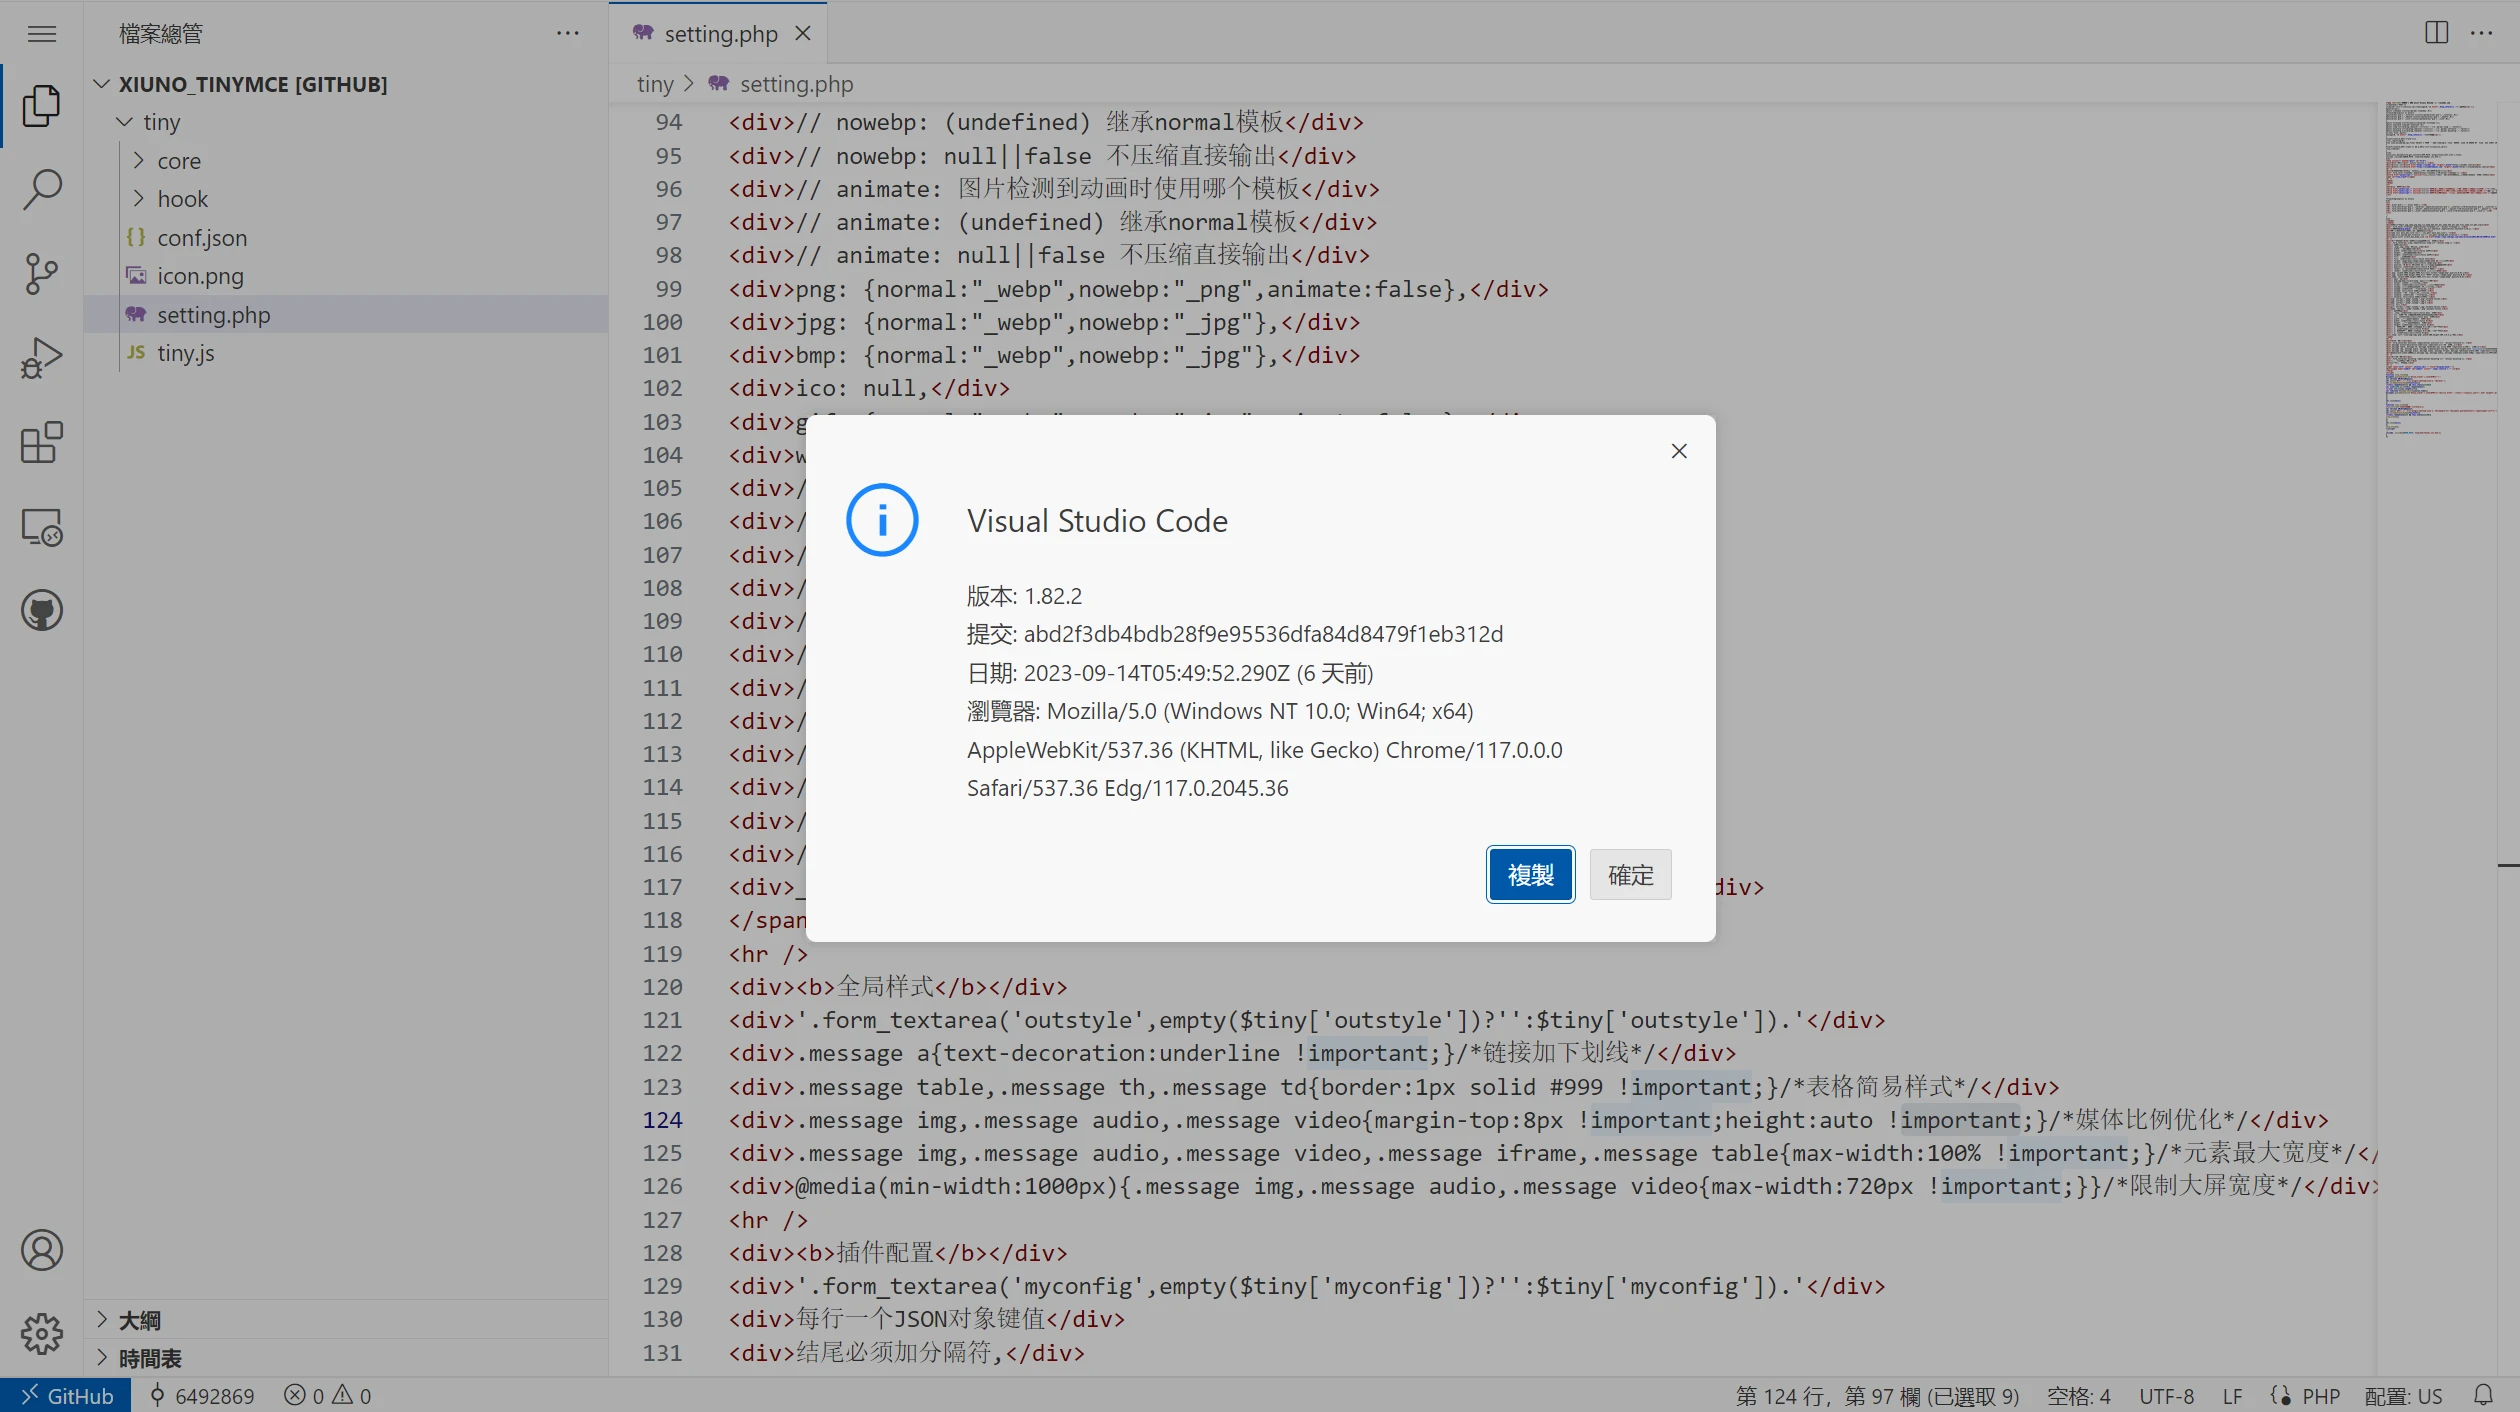Expand the 大綱 outline section
Screen dimensions: 2520x1412
pyautogui.click(x=101, y=1319)
